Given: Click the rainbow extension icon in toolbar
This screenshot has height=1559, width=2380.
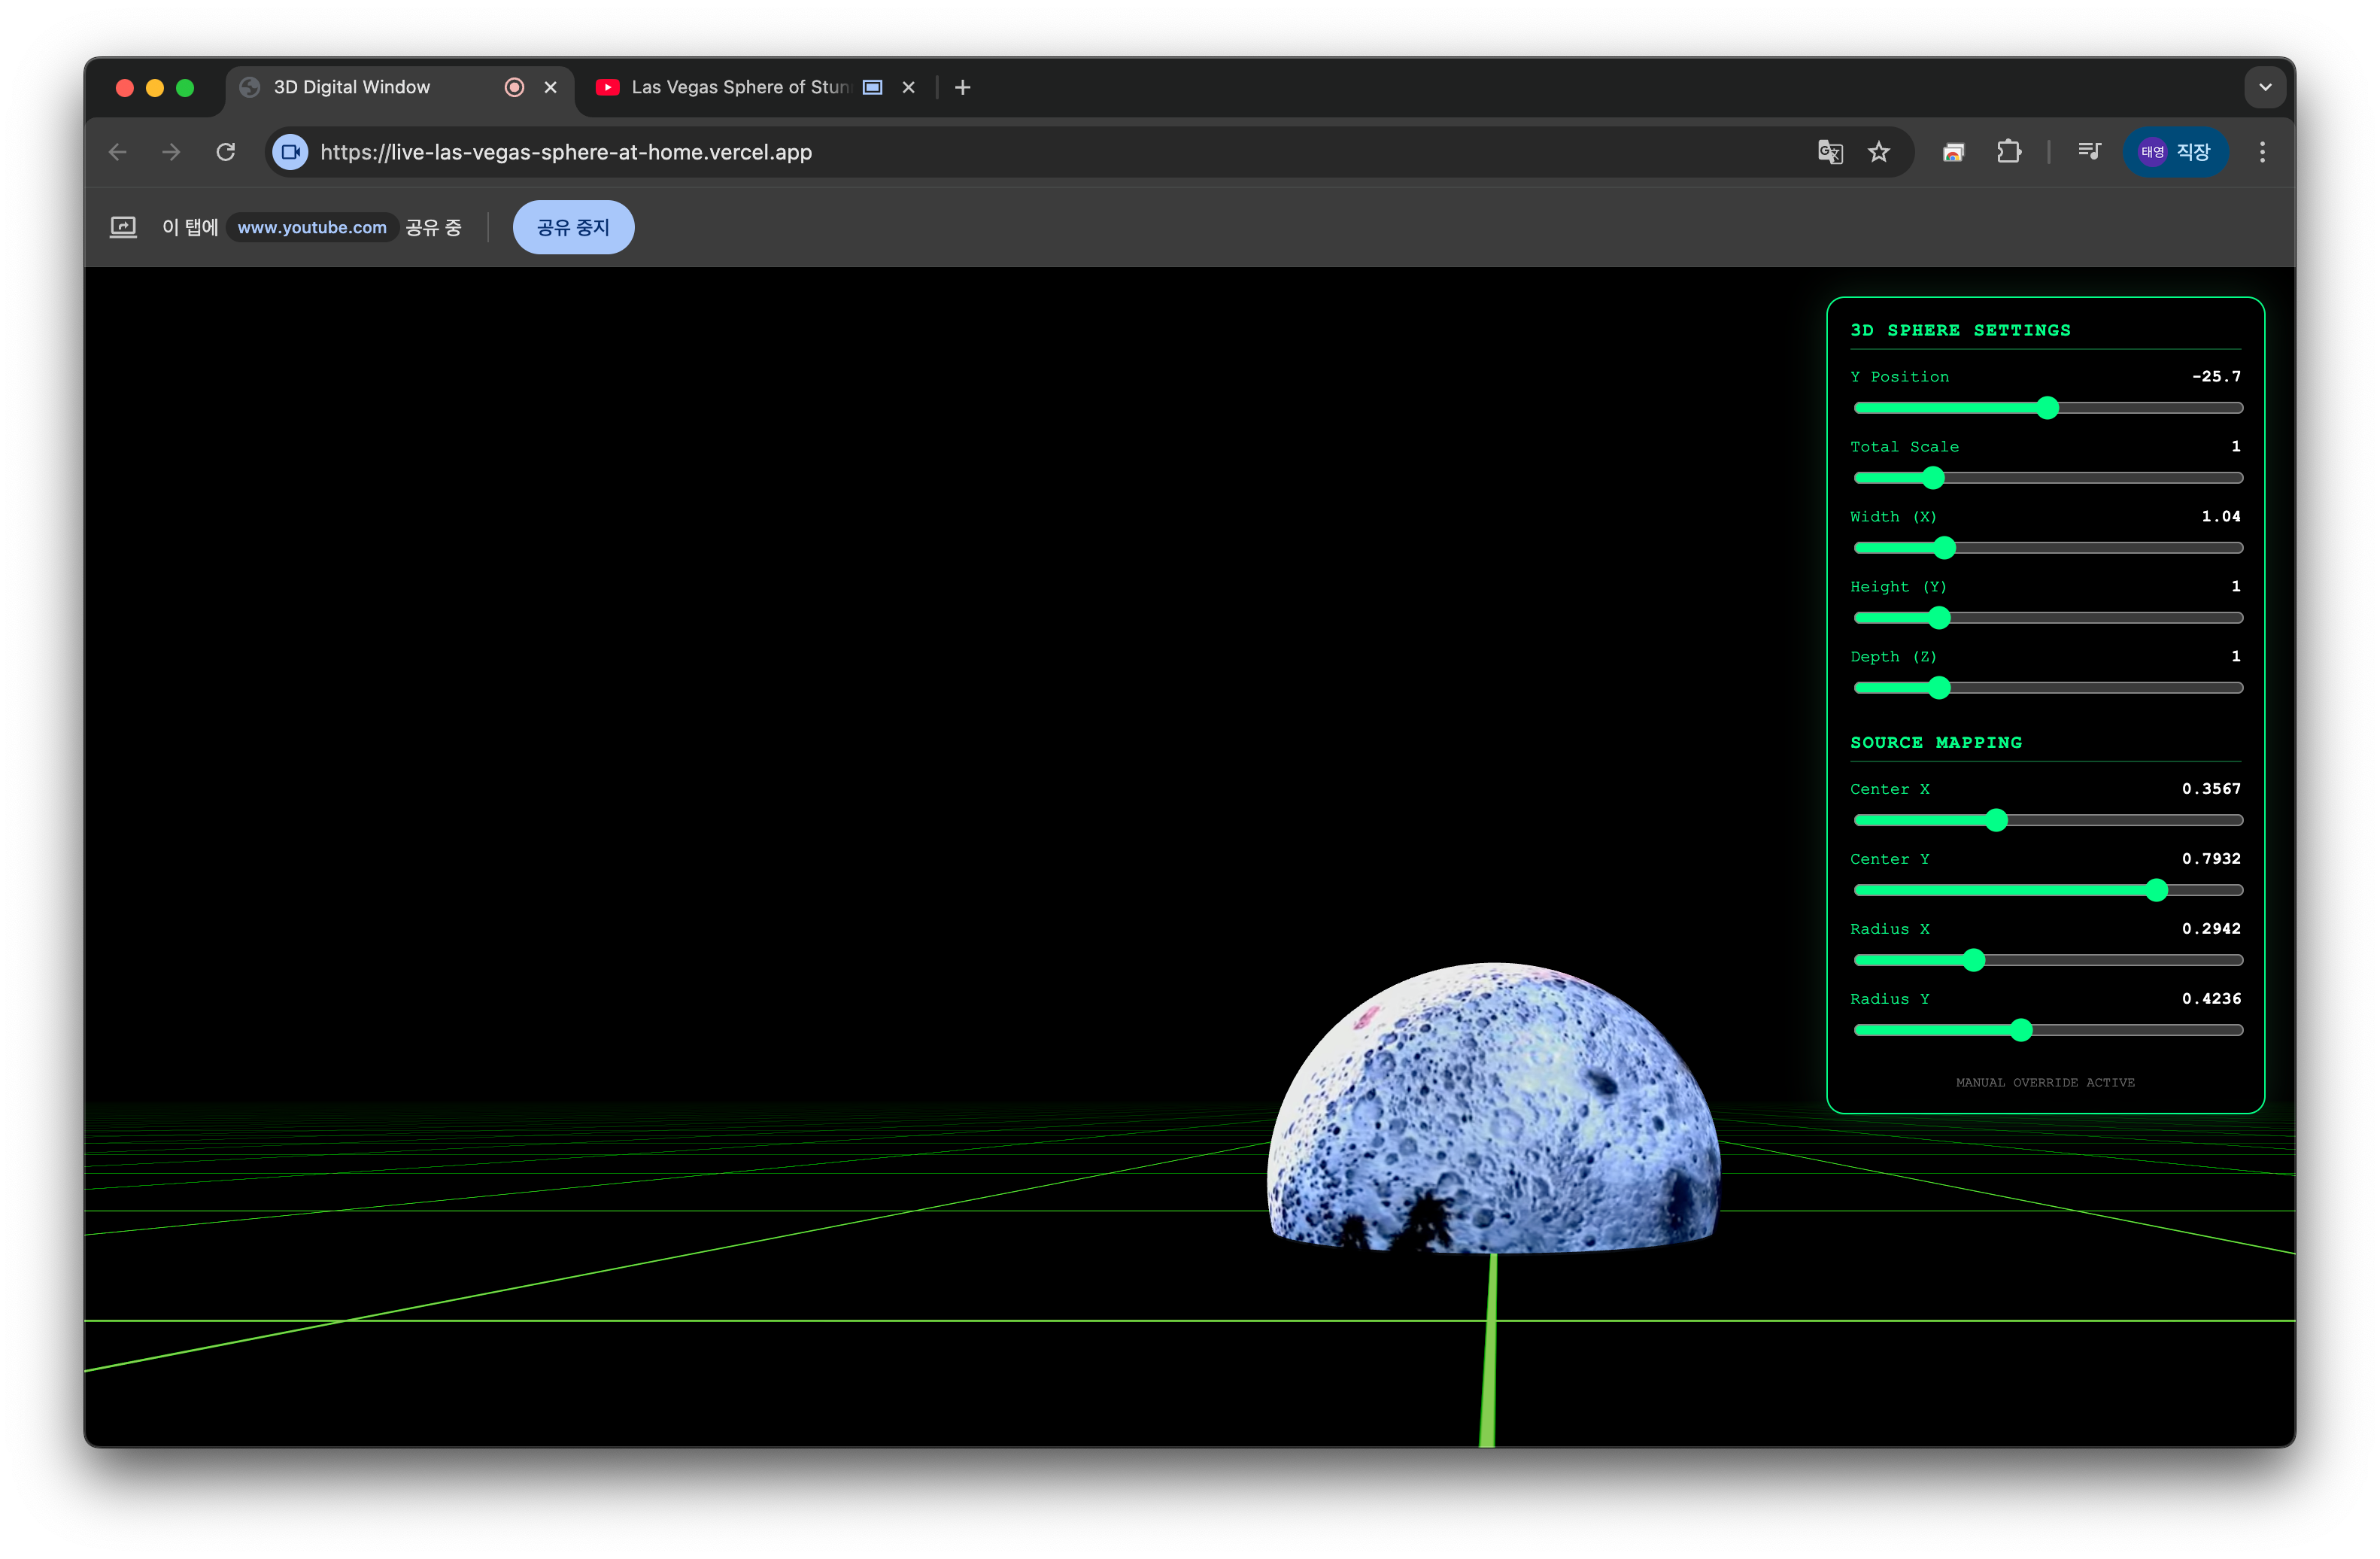Looking at the screenshot, I should (1953, 152).
